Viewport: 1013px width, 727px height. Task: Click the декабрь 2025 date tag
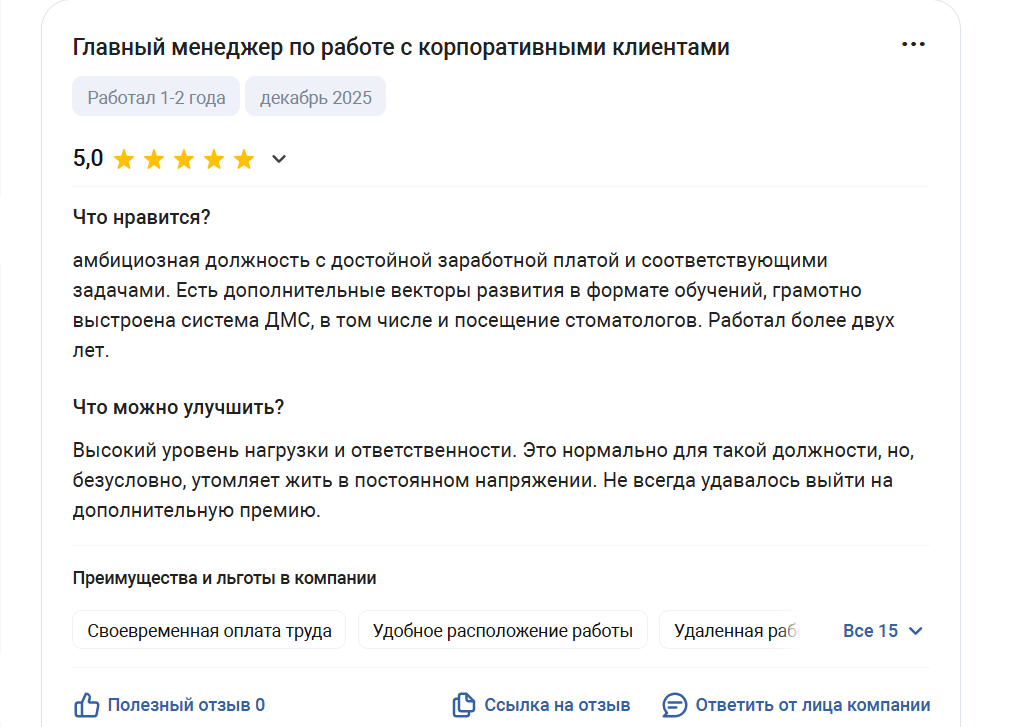click(315, 97)
